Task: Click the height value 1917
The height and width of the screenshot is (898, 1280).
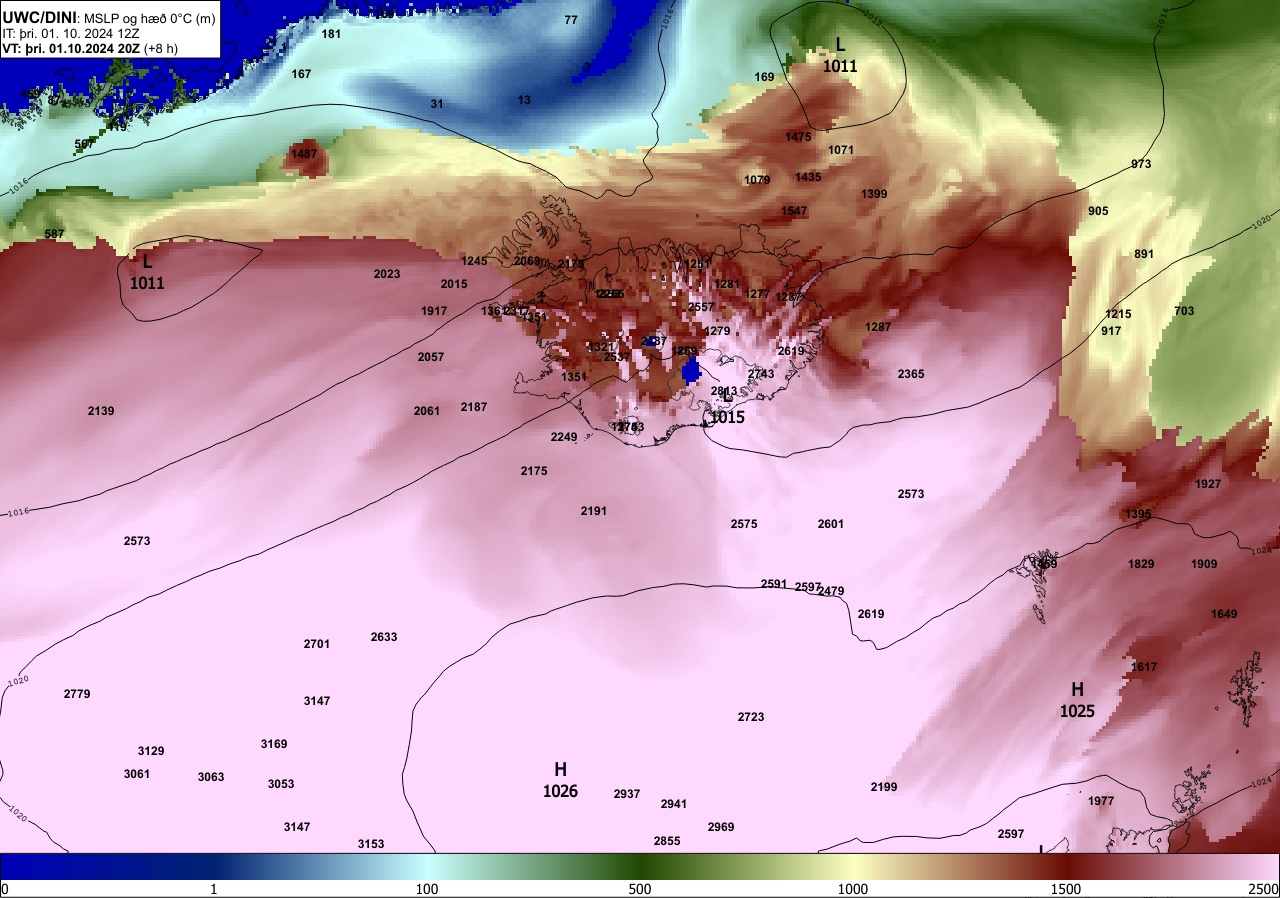Action: click(x=434, y=311)
